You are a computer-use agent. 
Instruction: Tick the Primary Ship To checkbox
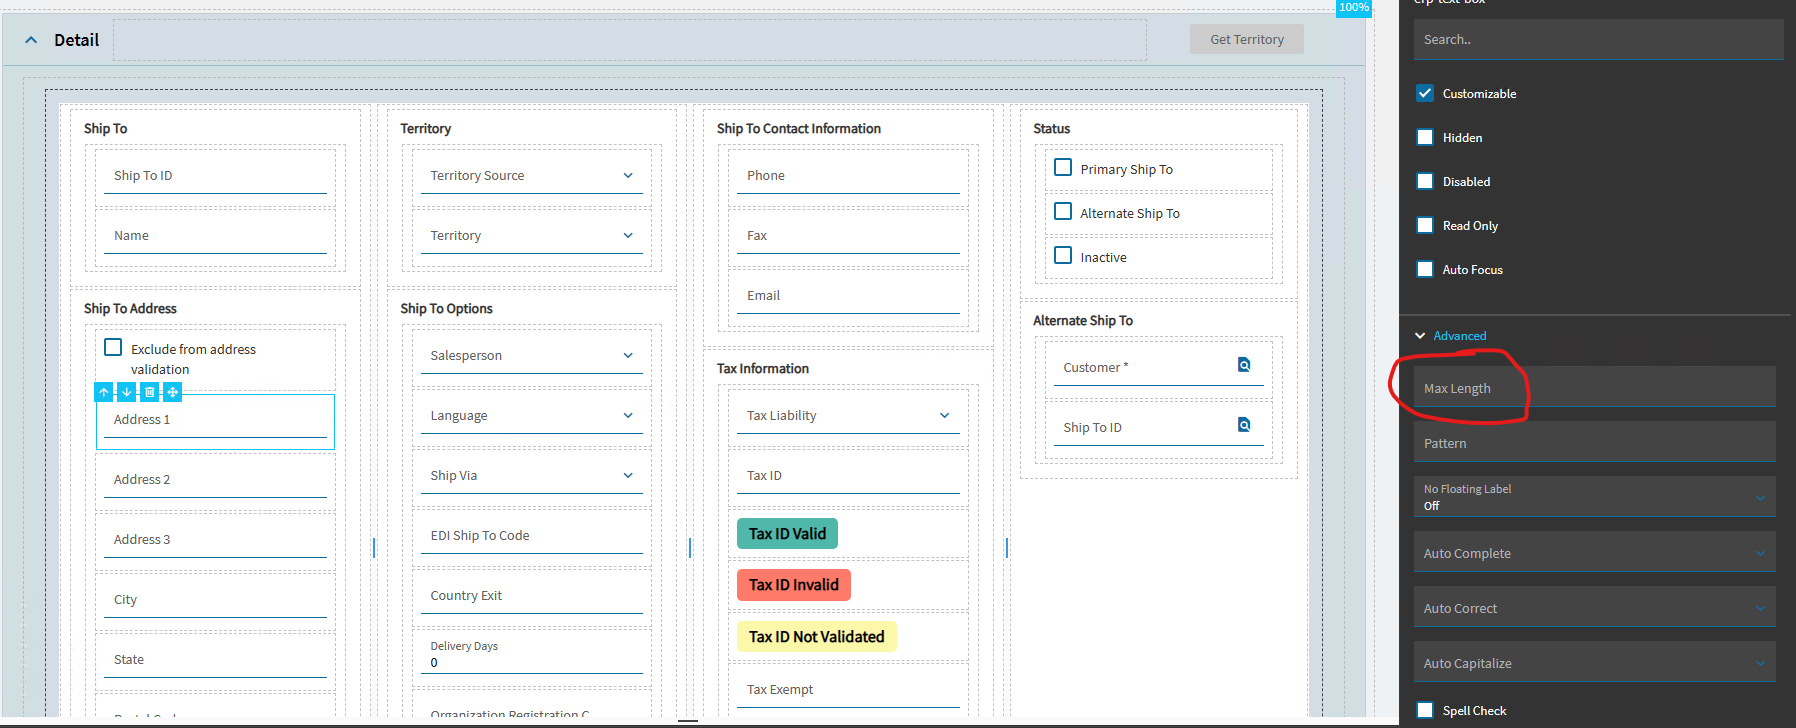click(1063, 168)
